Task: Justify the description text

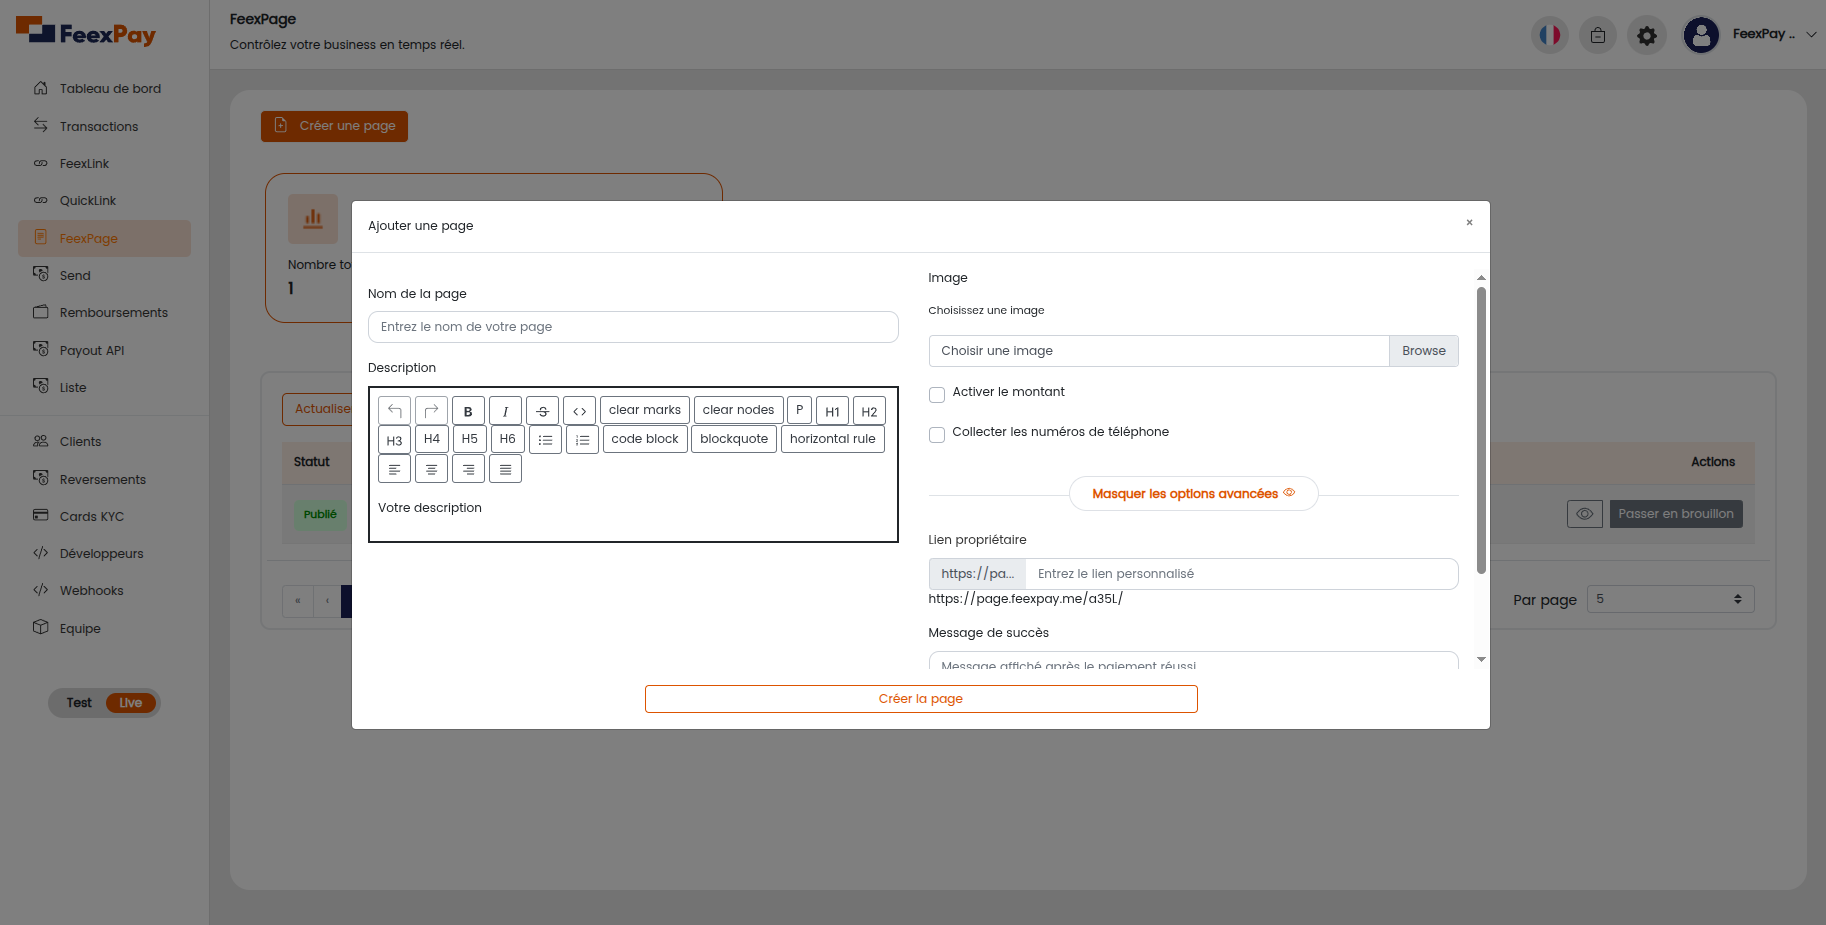Action: tap(505, 469)
